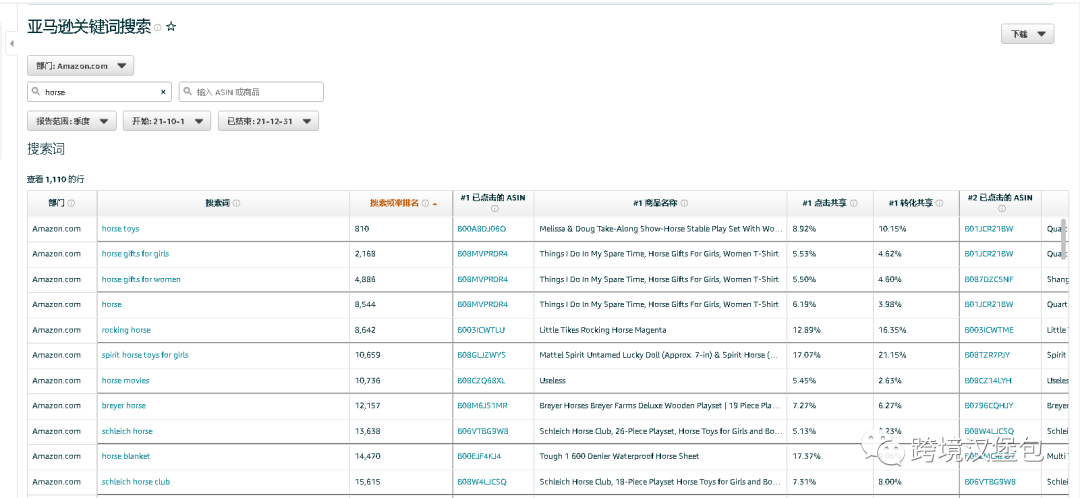Select search rank value 14,470

367,457
